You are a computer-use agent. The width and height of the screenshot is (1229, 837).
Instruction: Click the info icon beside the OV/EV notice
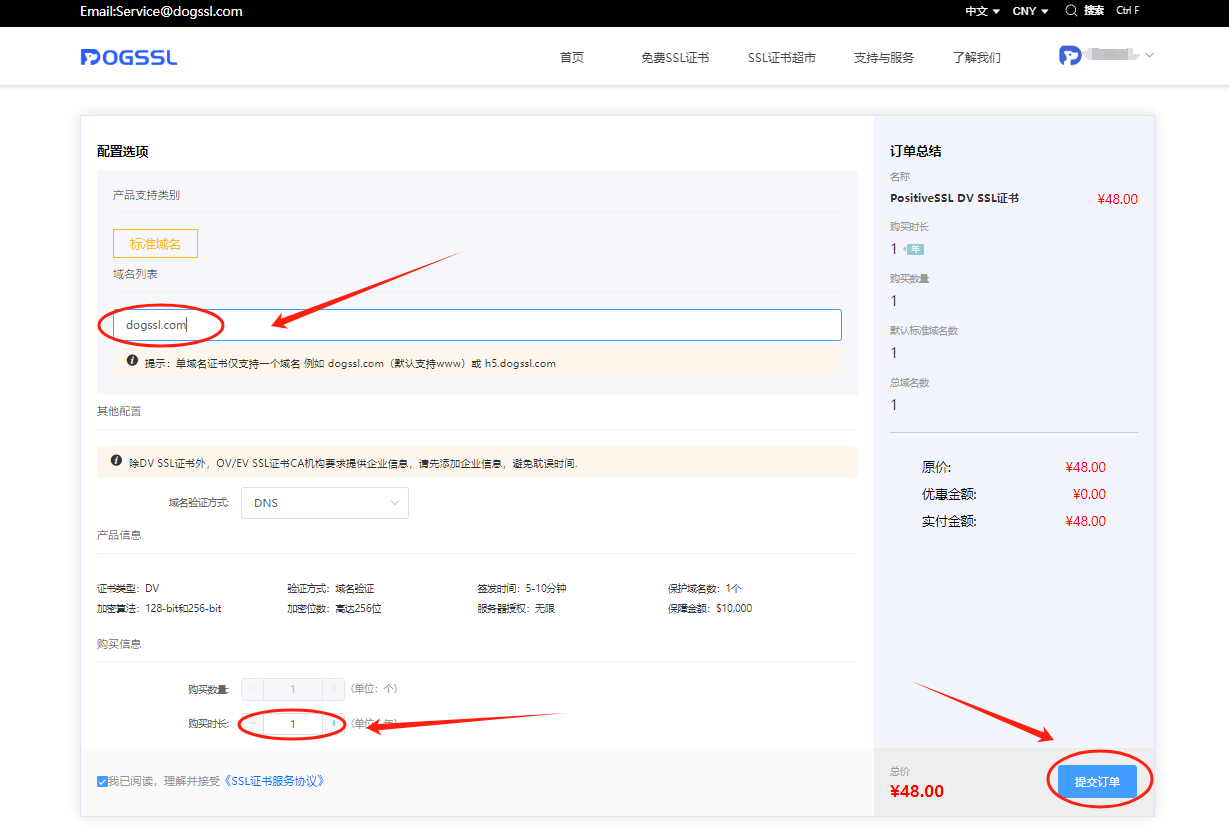point(116,461)
